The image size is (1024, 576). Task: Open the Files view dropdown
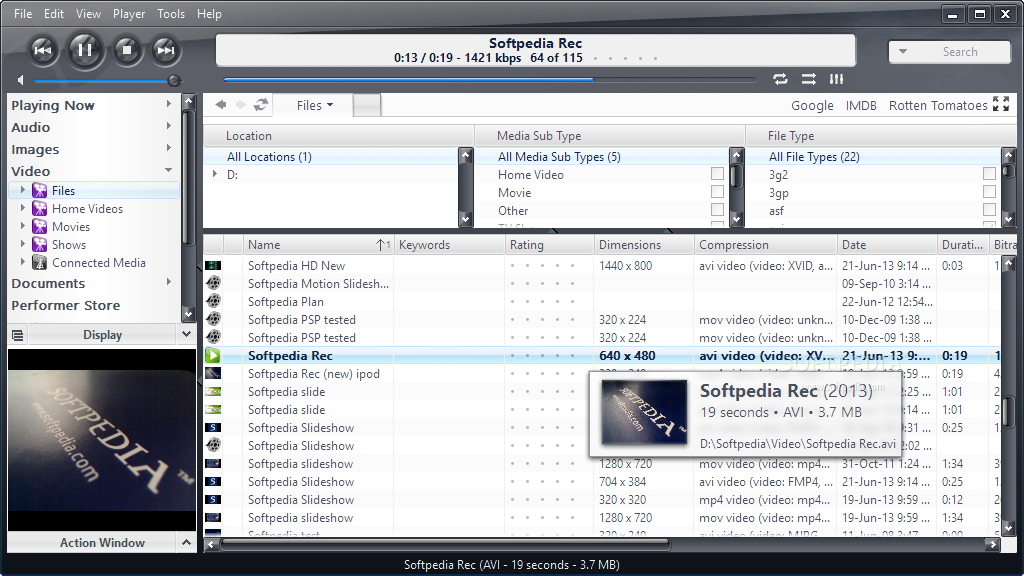point(314,105)
